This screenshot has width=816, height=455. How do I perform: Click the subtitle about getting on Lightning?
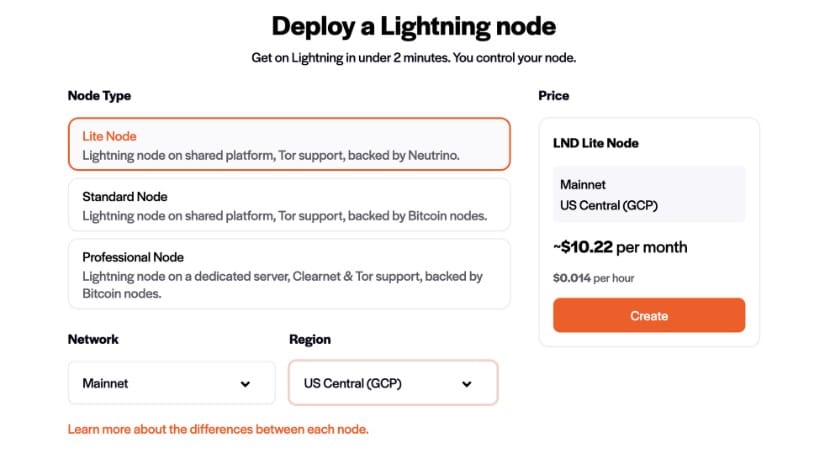[x=413, y=58]
